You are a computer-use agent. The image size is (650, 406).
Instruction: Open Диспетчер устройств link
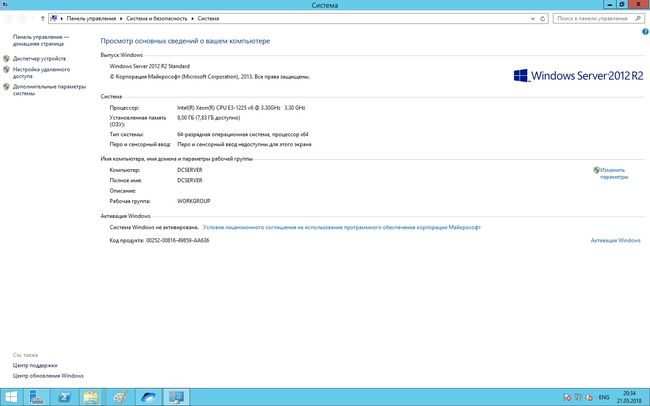39,58
